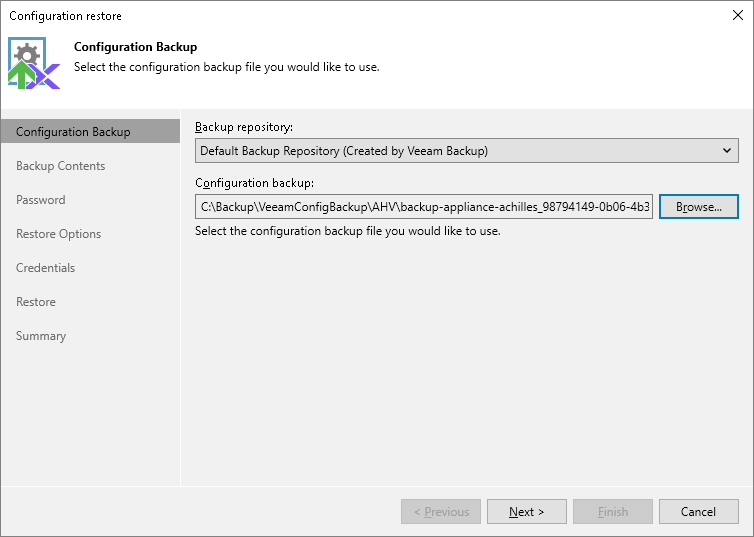The width and height of the screenshot is (754, 537).
Task: Click the configuration restore wizard icon
Action: coord(34,64)
